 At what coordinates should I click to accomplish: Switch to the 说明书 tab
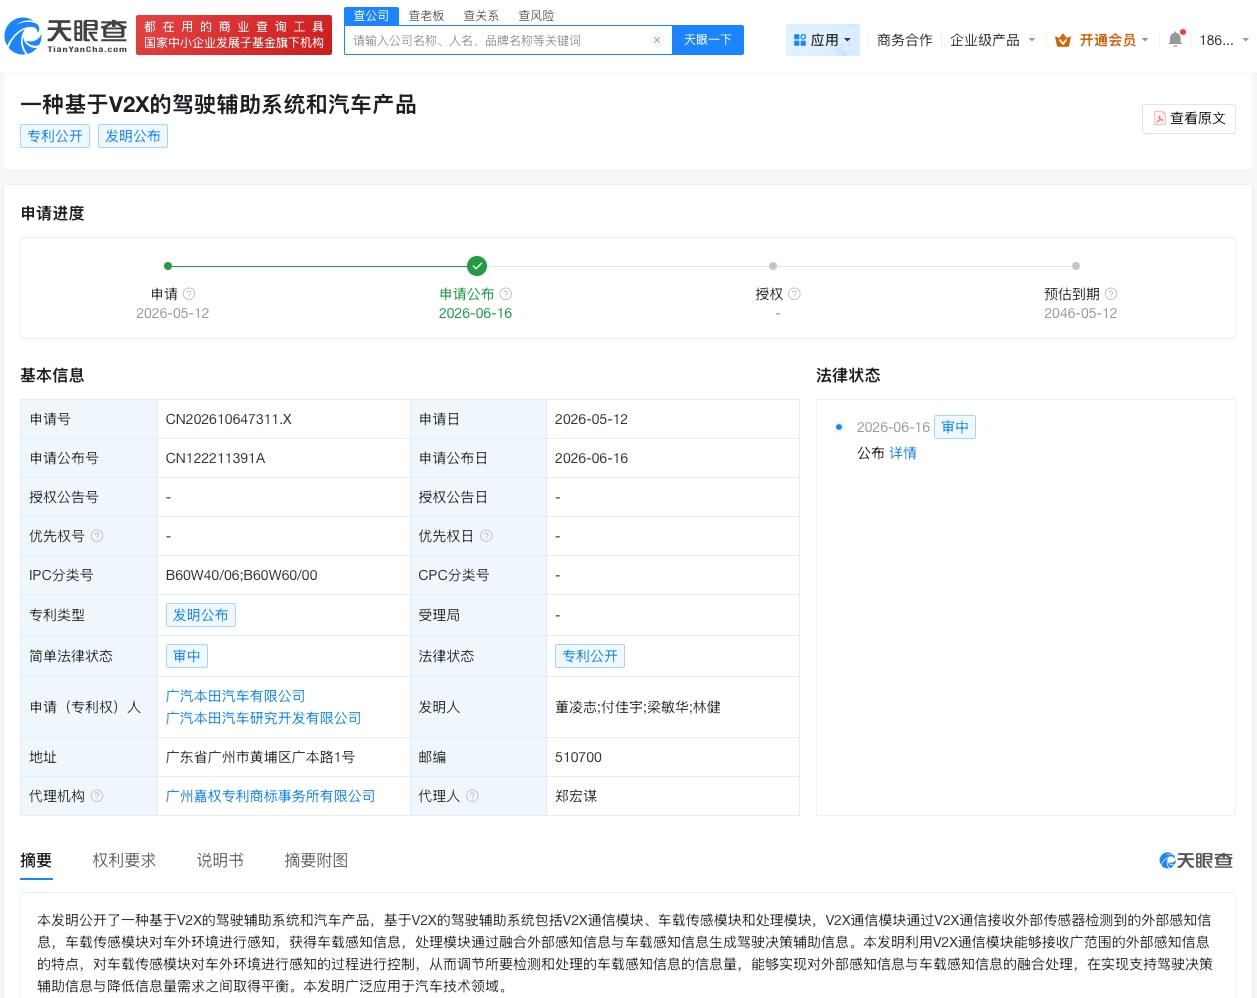click(x=220, y=860)
